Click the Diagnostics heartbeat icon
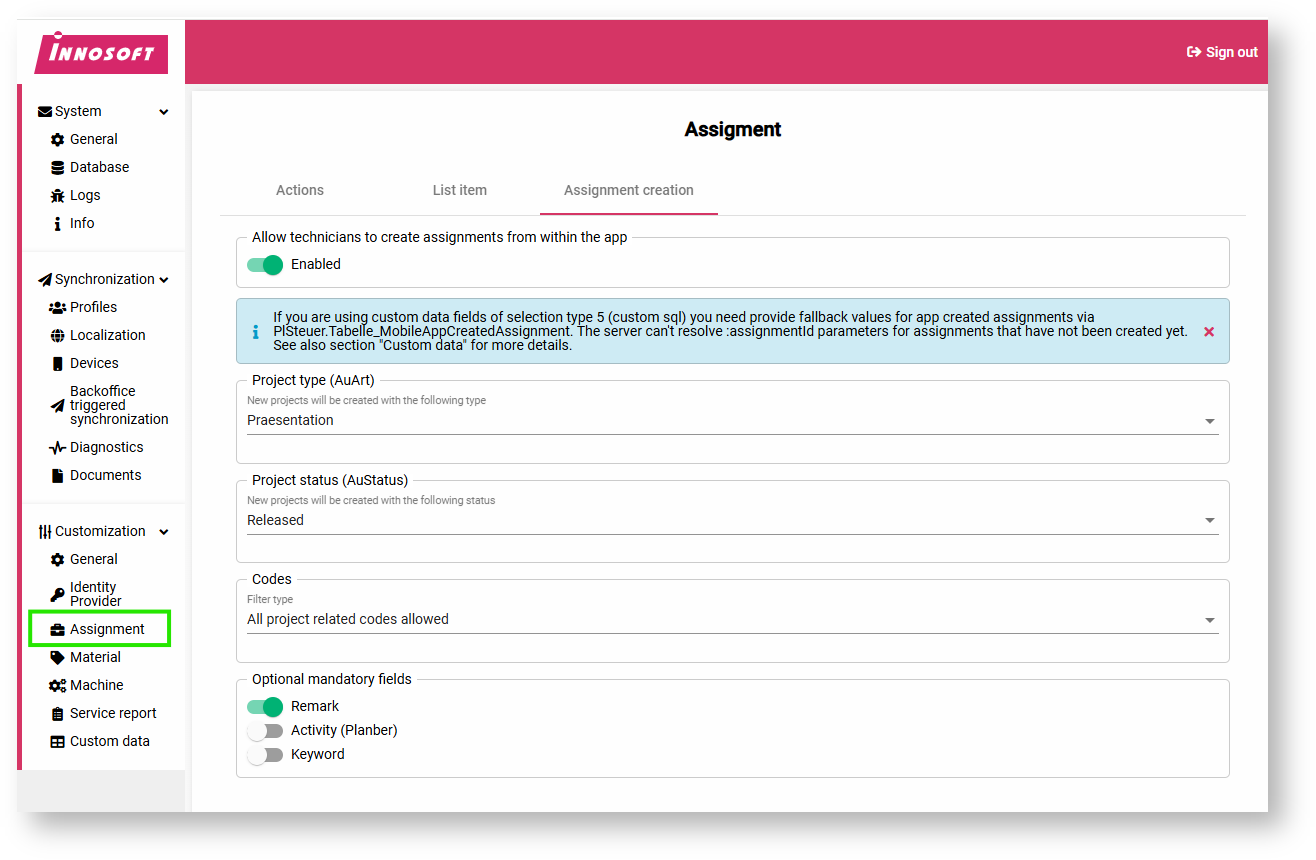1316x860 pixels. tap(58, 448)
